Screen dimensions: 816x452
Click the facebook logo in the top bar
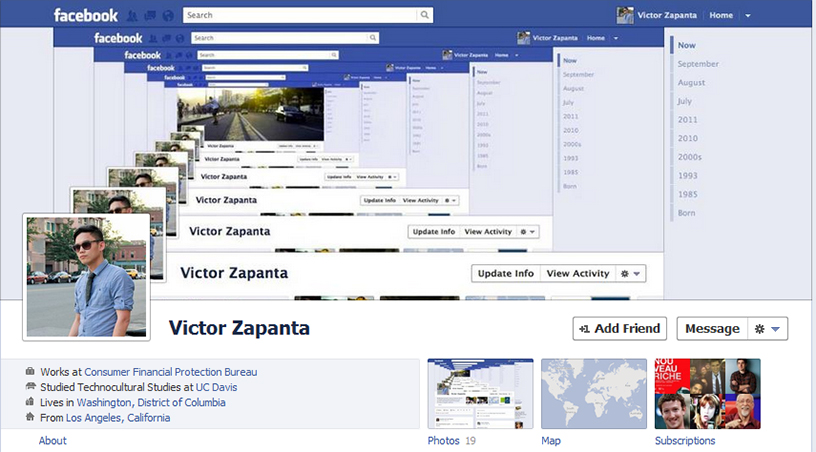86,15
